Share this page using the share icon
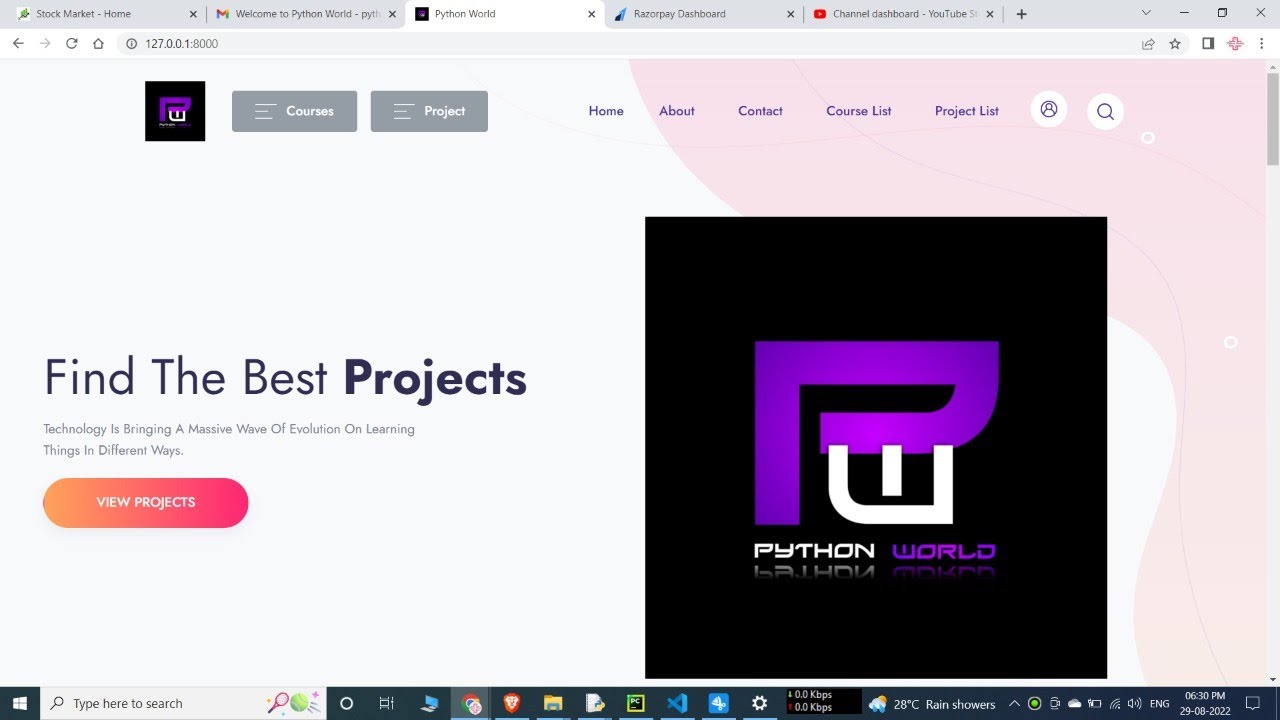This screenshot has width=1280, height=720. (1148, 44)
